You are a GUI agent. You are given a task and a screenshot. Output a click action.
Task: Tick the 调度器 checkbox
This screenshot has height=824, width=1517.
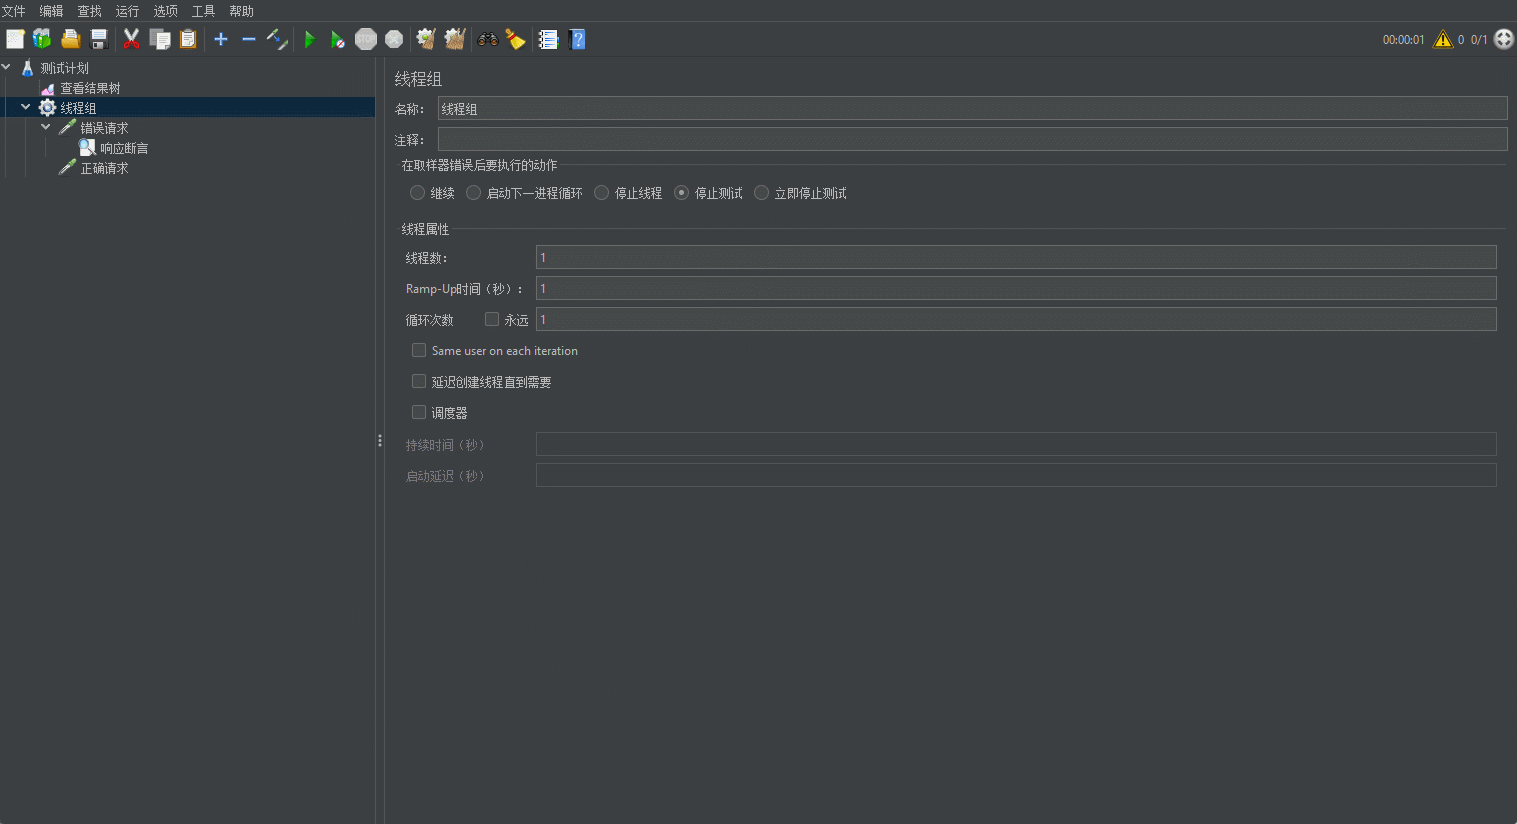419,412
